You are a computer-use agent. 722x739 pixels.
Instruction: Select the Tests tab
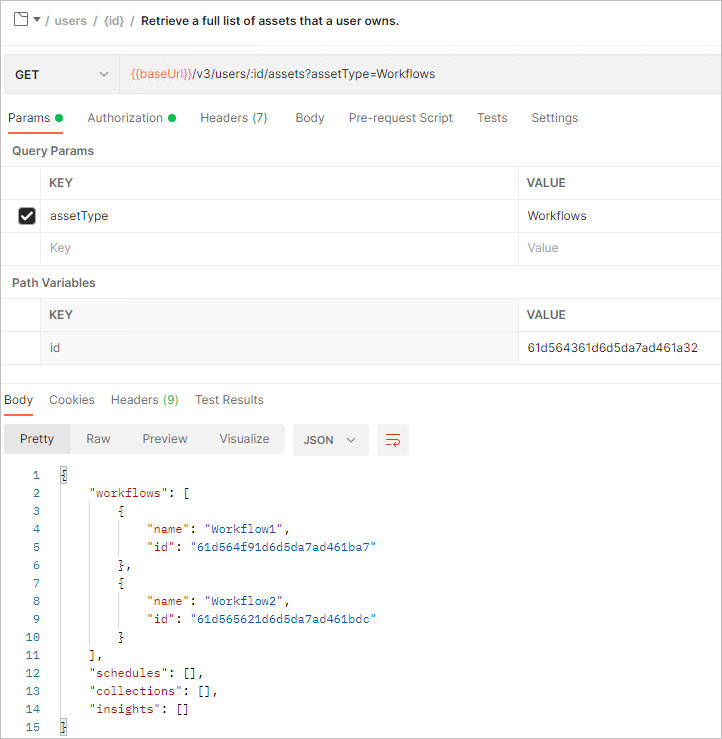492,118
